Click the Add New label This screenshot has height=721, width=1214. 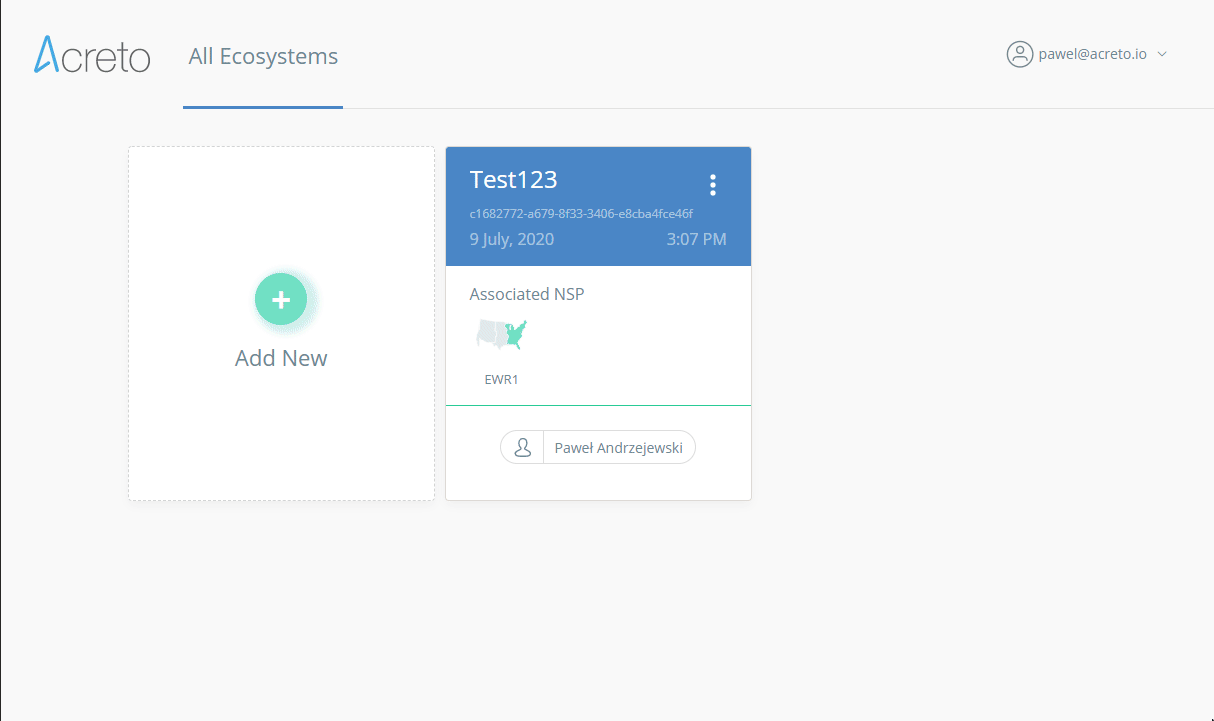(x=281, y=358)
